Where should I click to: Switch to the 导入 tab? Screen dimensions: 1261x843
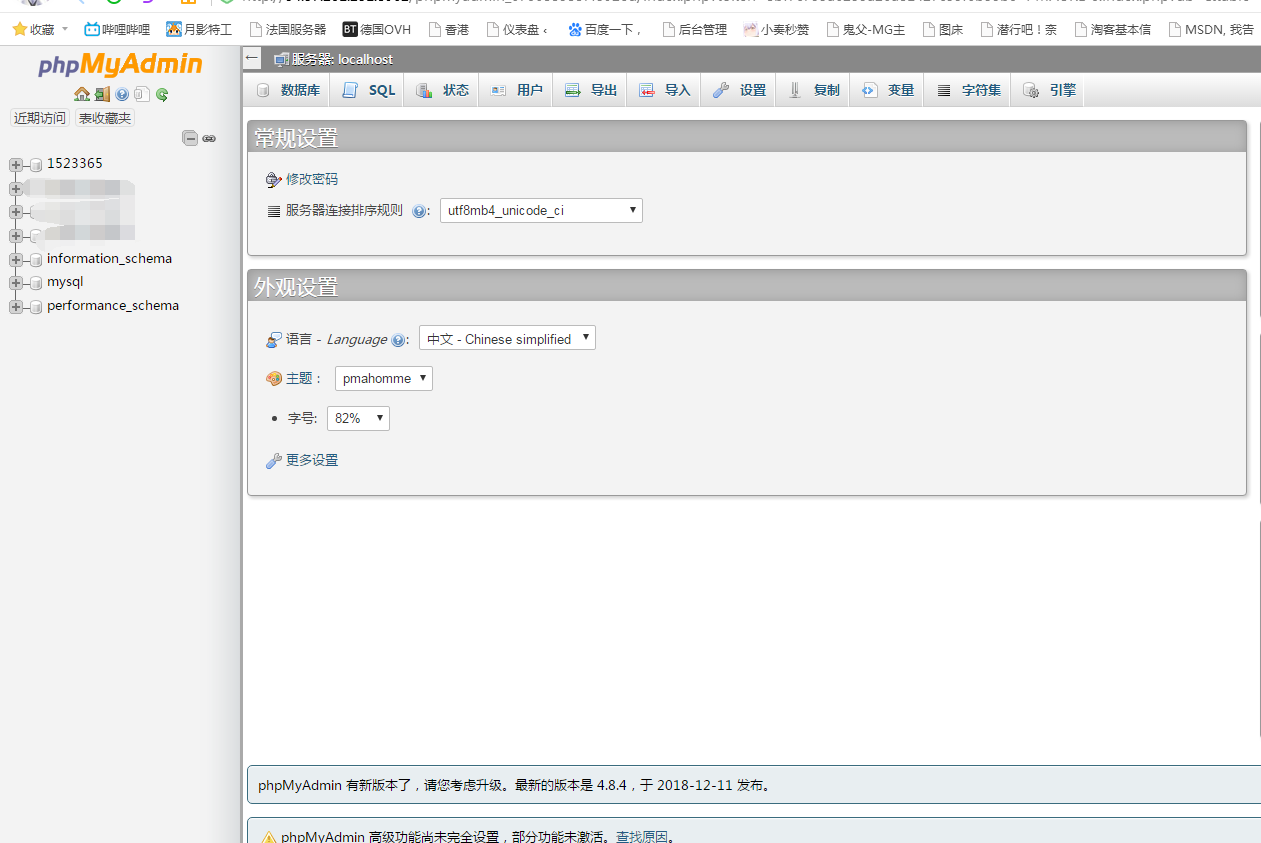coord(664,90)
